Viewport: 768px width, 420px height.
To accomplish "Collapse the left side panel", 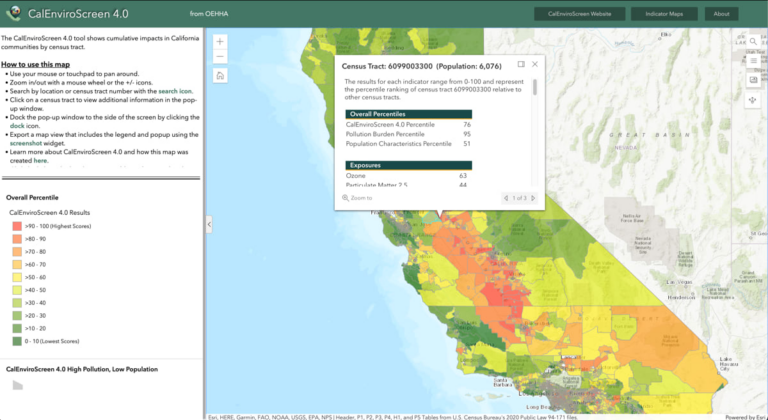I will pos(209,224).
